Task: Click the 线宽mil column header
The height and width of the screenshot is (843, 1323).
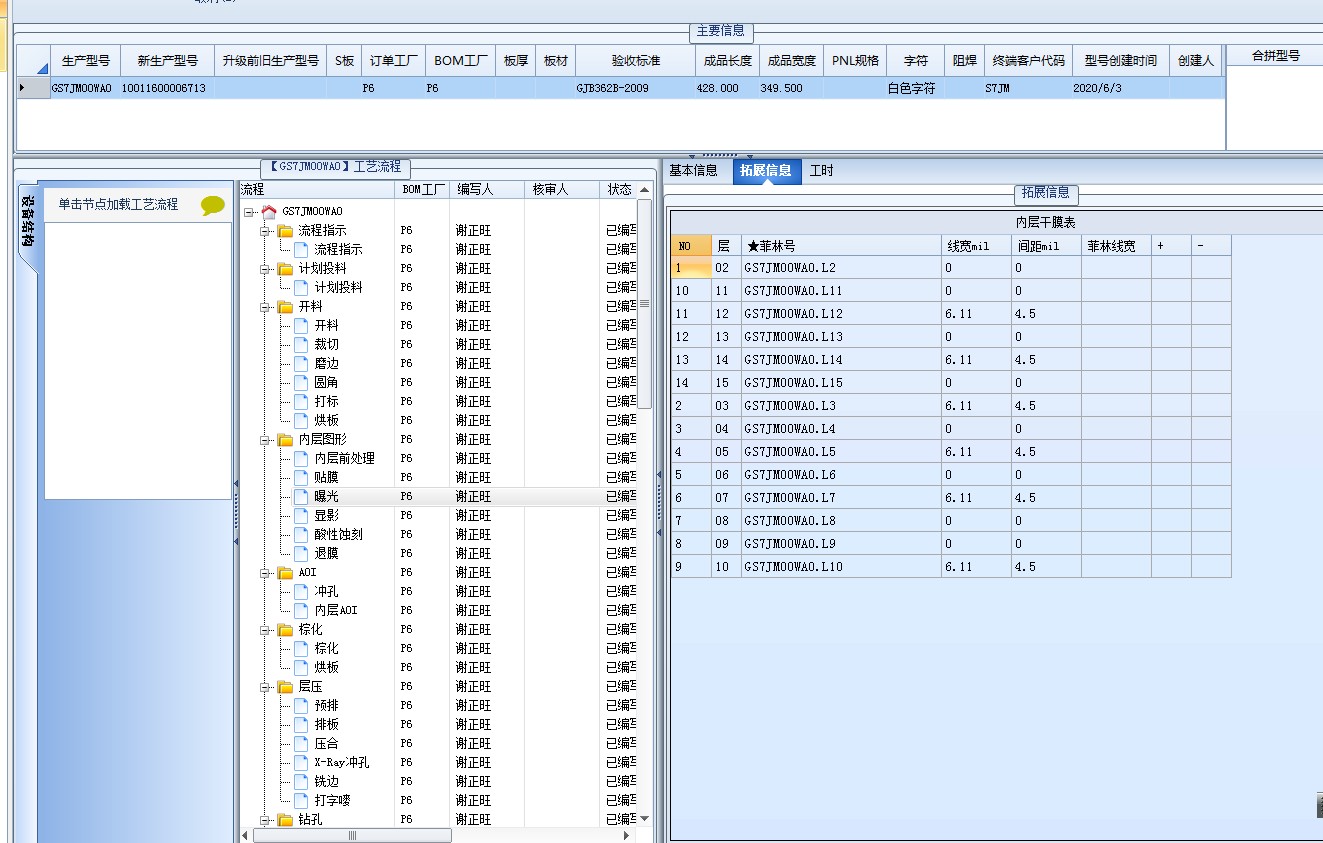Action: coord(976,246)
